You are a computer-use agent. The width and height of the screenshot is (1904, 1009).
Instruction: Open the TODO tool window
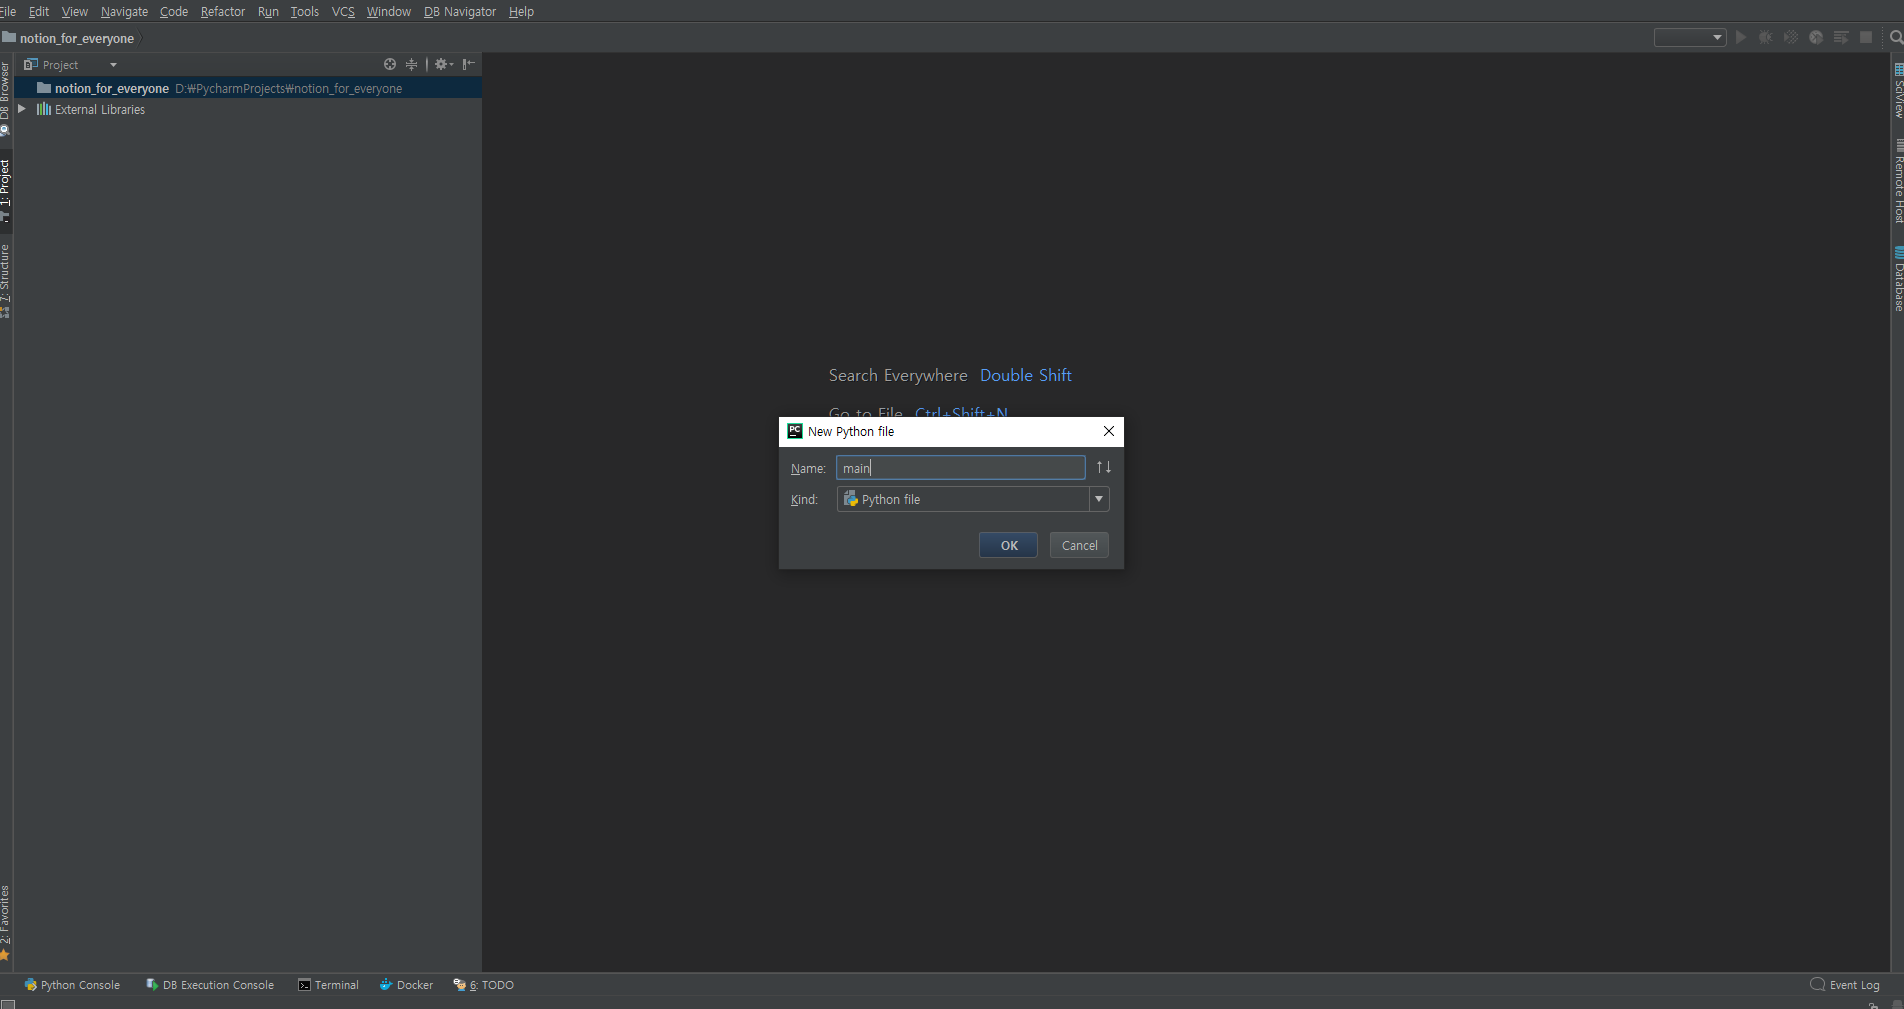[x=484, y=985]
